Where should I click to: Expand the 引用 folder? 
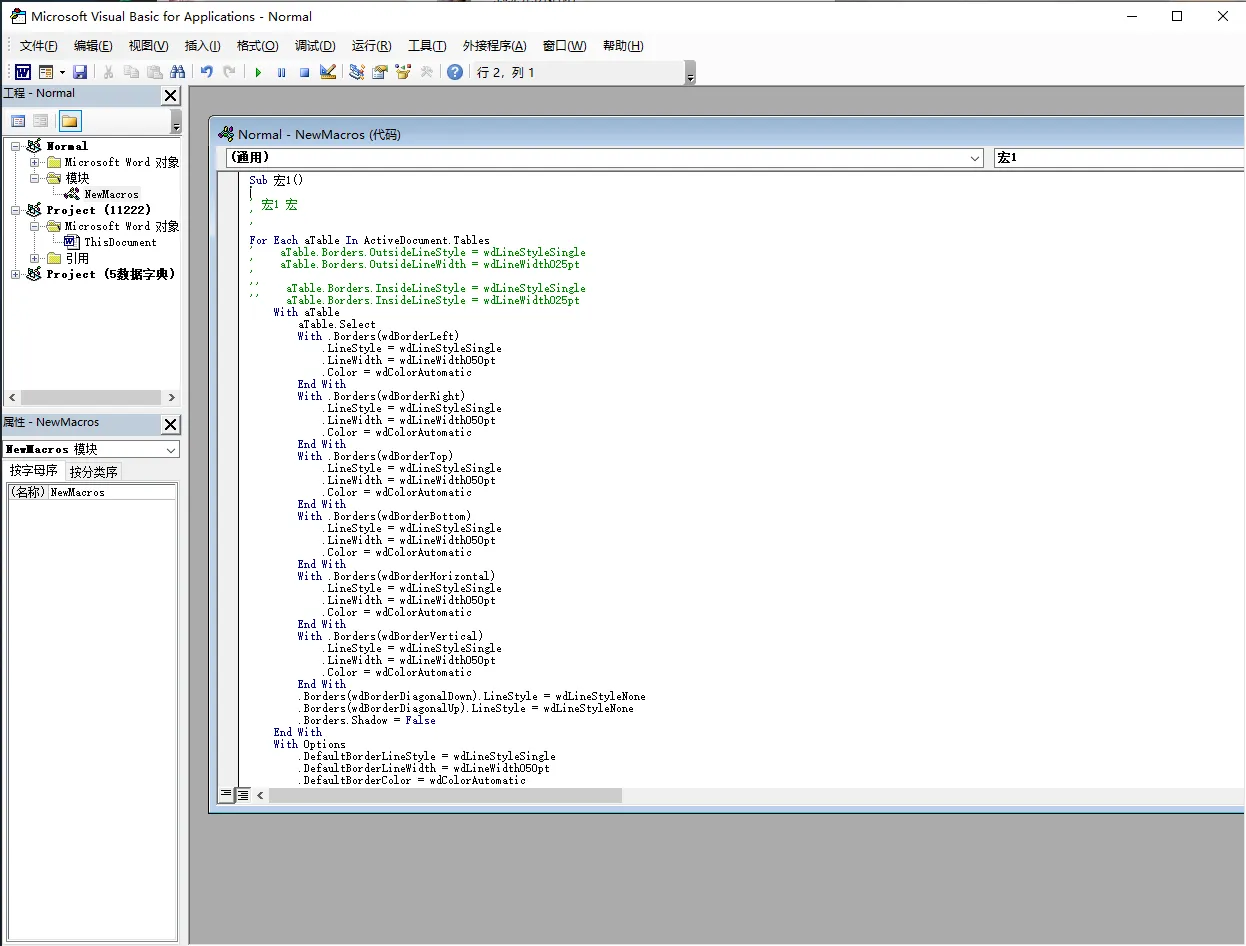pos(34,258)
